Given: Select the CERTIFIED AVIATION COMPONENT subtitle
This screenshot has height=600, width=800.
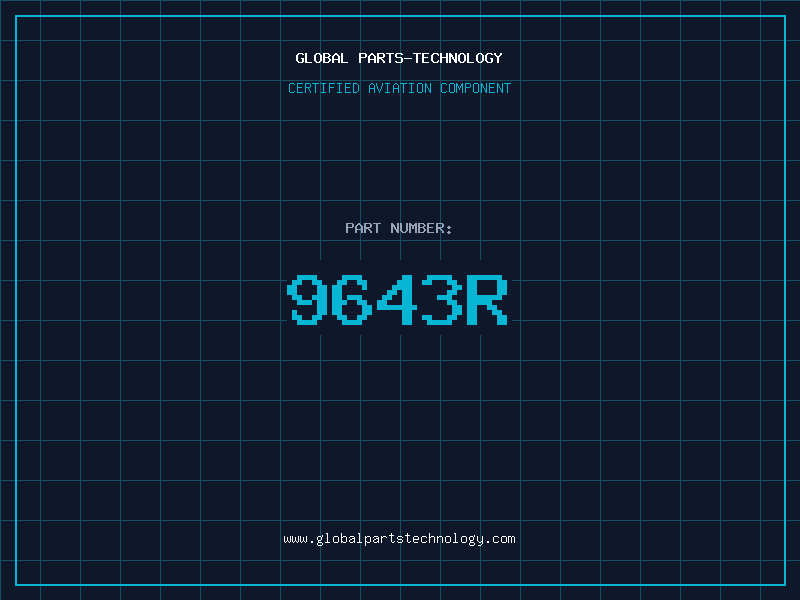Looking at the screenshot, I should click(x=399, y=89).
